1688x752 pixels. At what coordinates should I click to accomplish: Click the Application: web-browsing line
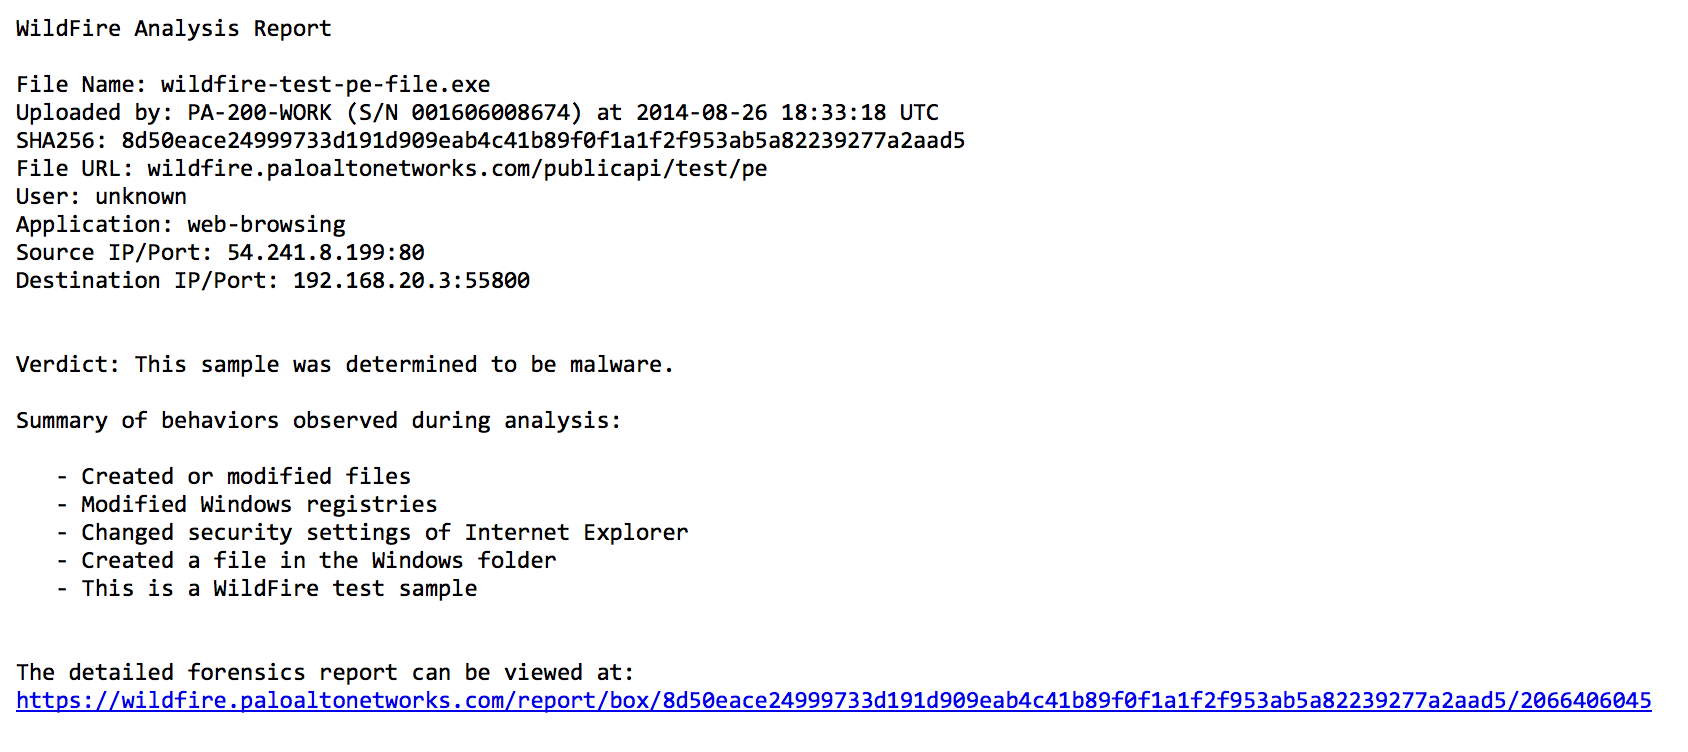pyautogui.click(x=181, y=225)
